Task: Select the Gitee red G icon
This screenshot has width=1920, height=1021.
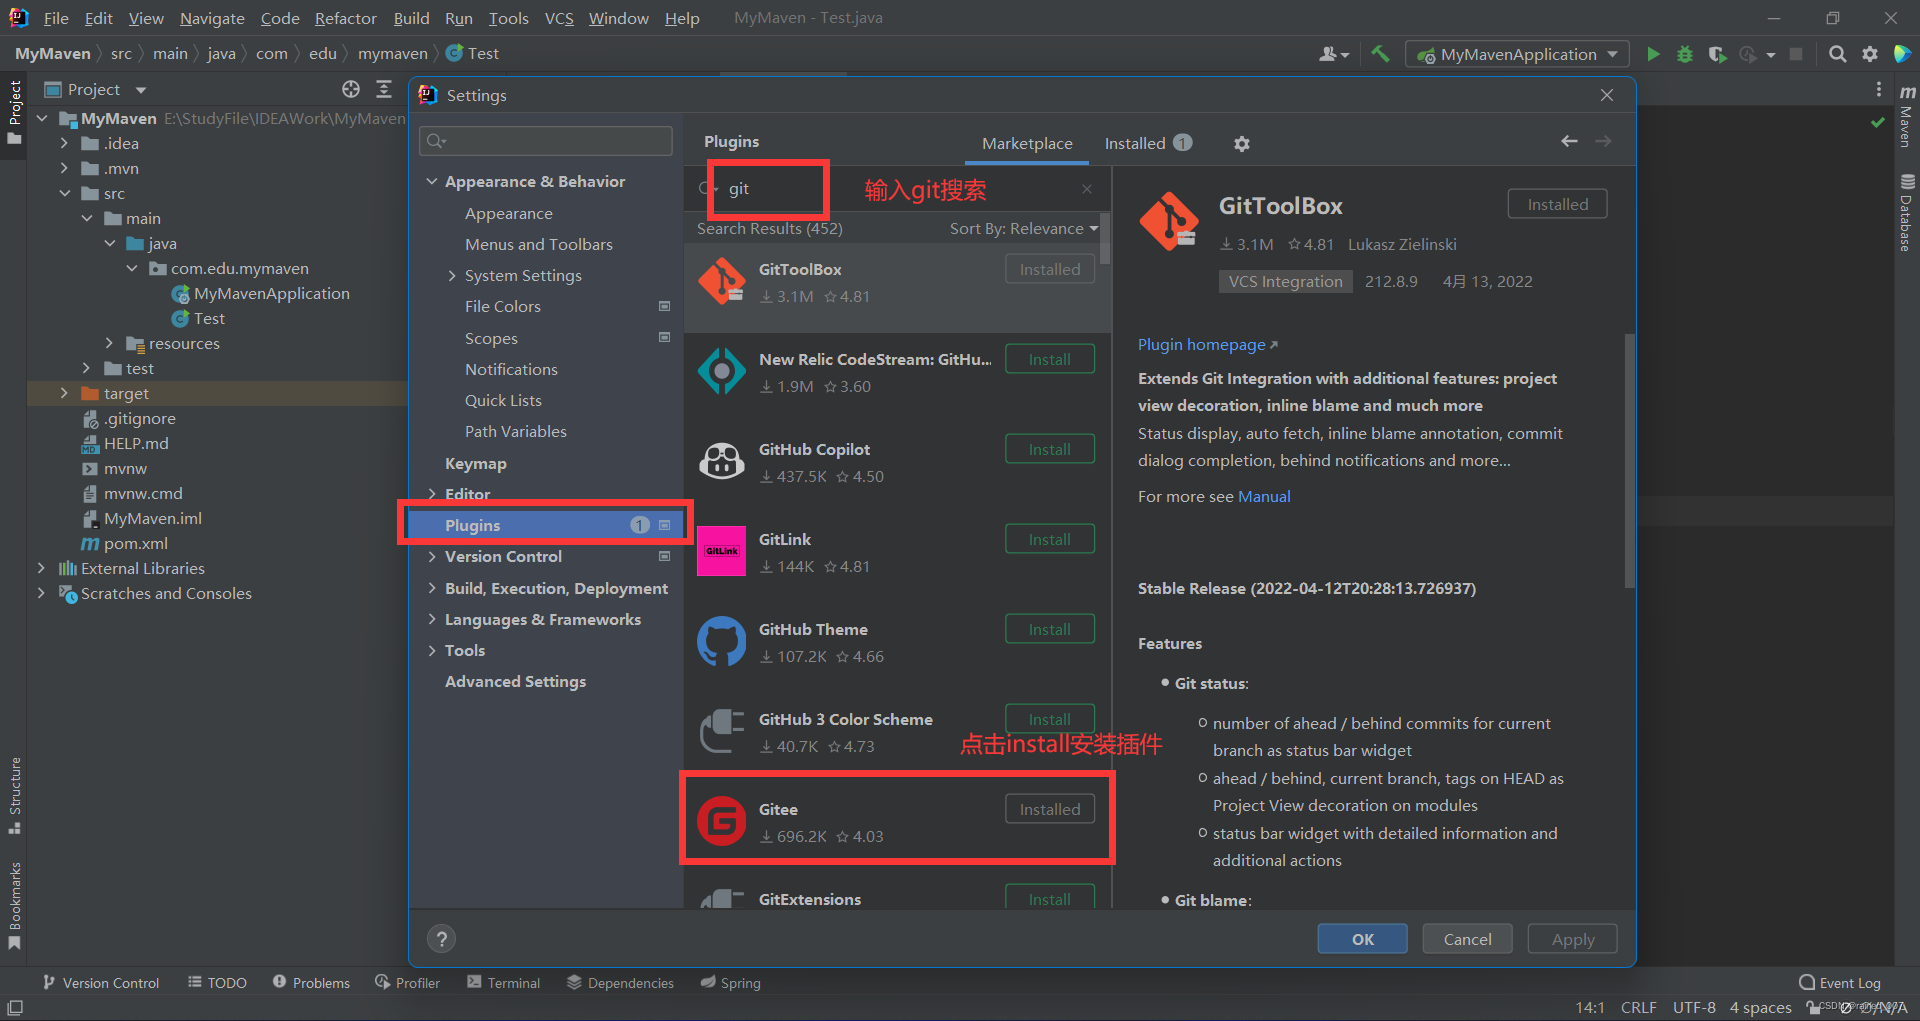Action: (721, 821)
